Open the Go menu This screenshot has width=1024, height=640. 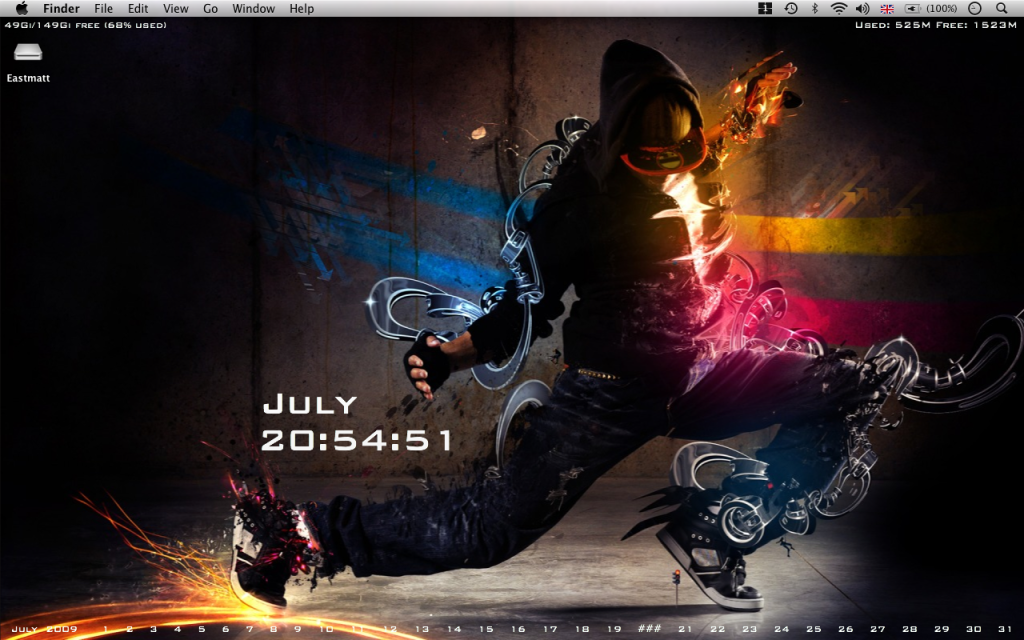(x=210, y=8)
